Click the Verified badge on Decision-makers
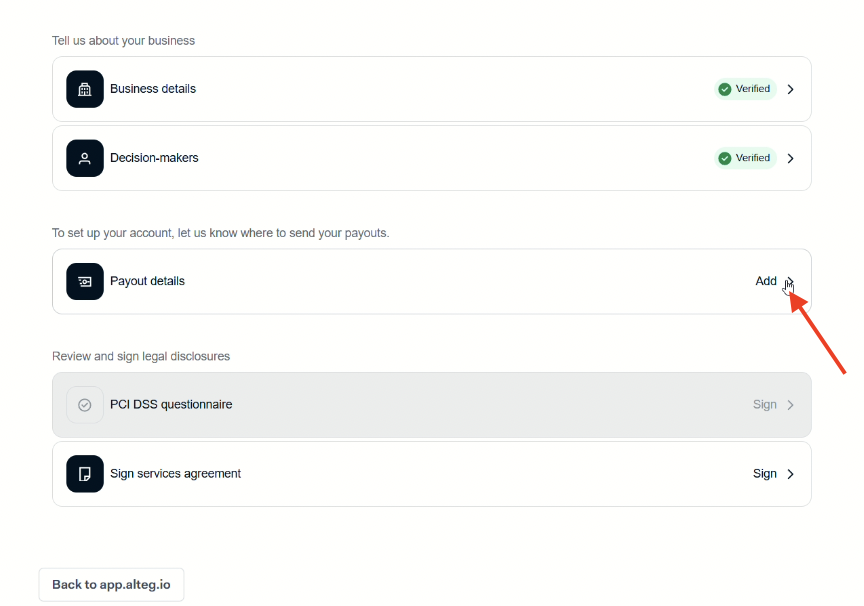 [x=745, y=158]
